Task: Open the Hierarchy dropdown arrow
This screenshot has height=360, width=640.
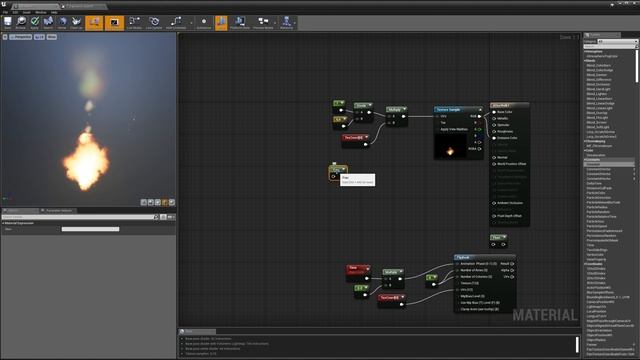Action: [x=295, y=23]
